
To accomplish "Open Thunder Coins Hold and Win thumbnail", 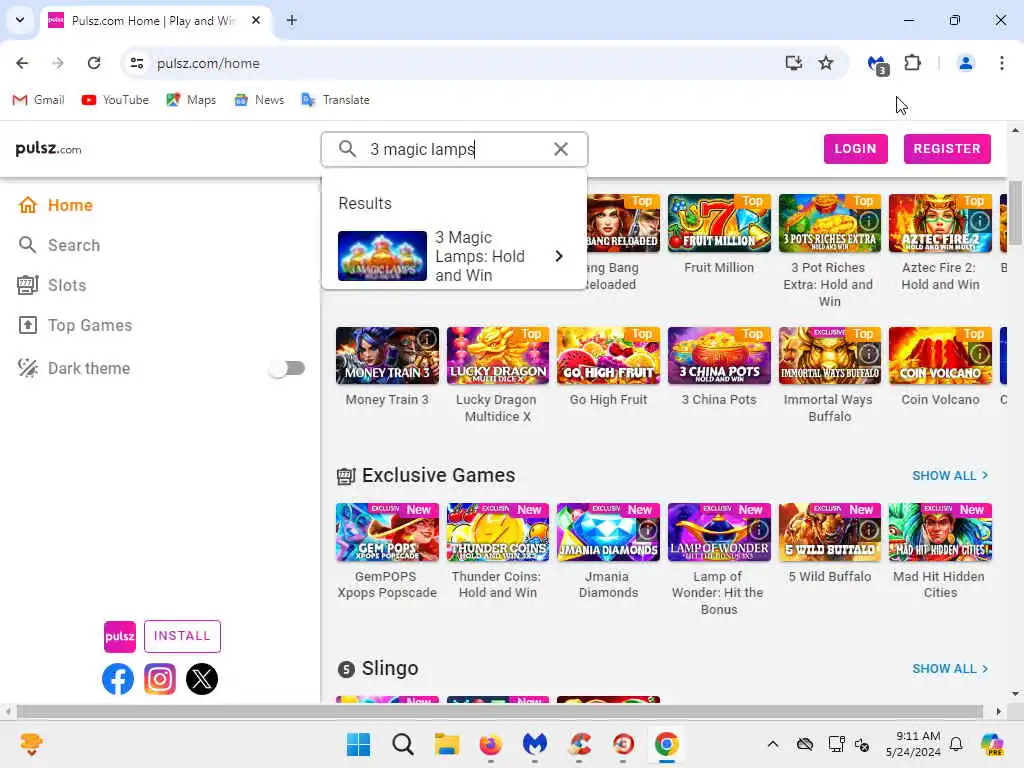I will (498, 532).
